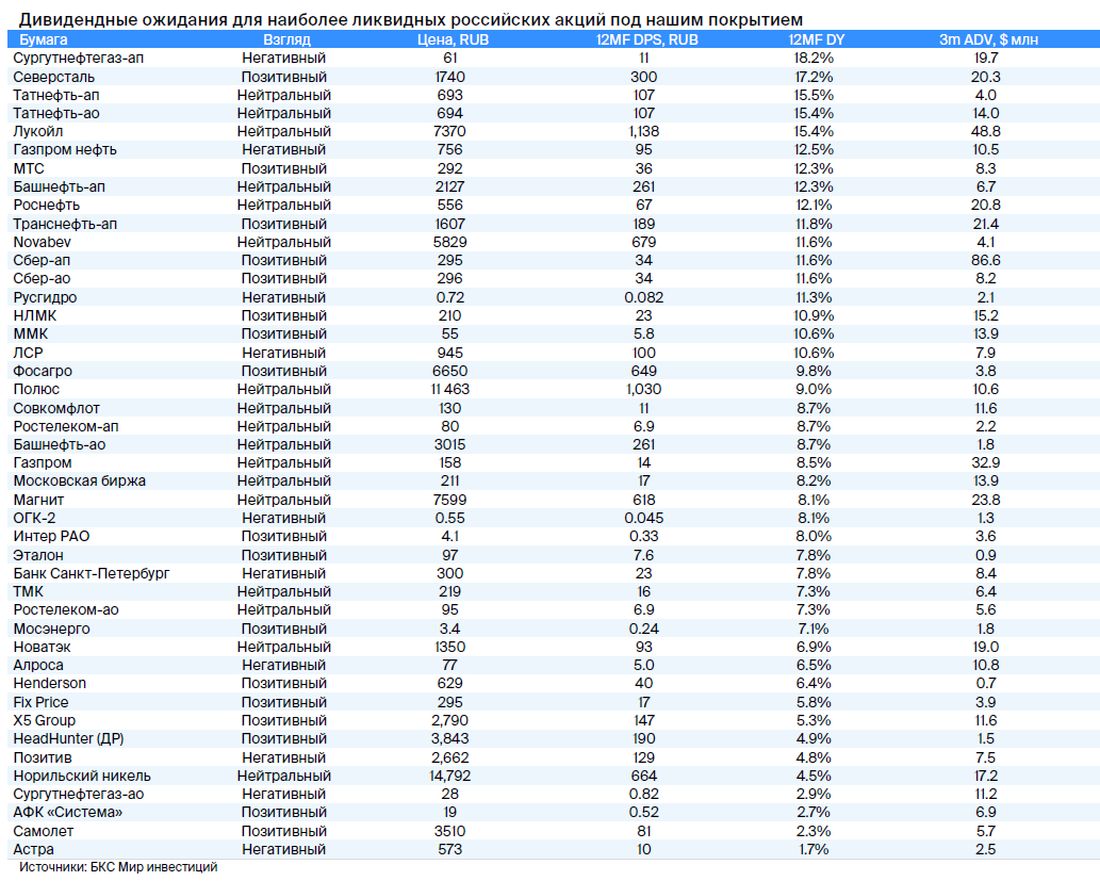The image size is (1100, 881).
Task: Click Лукойл's price value 7370
Action: (450, 132)
